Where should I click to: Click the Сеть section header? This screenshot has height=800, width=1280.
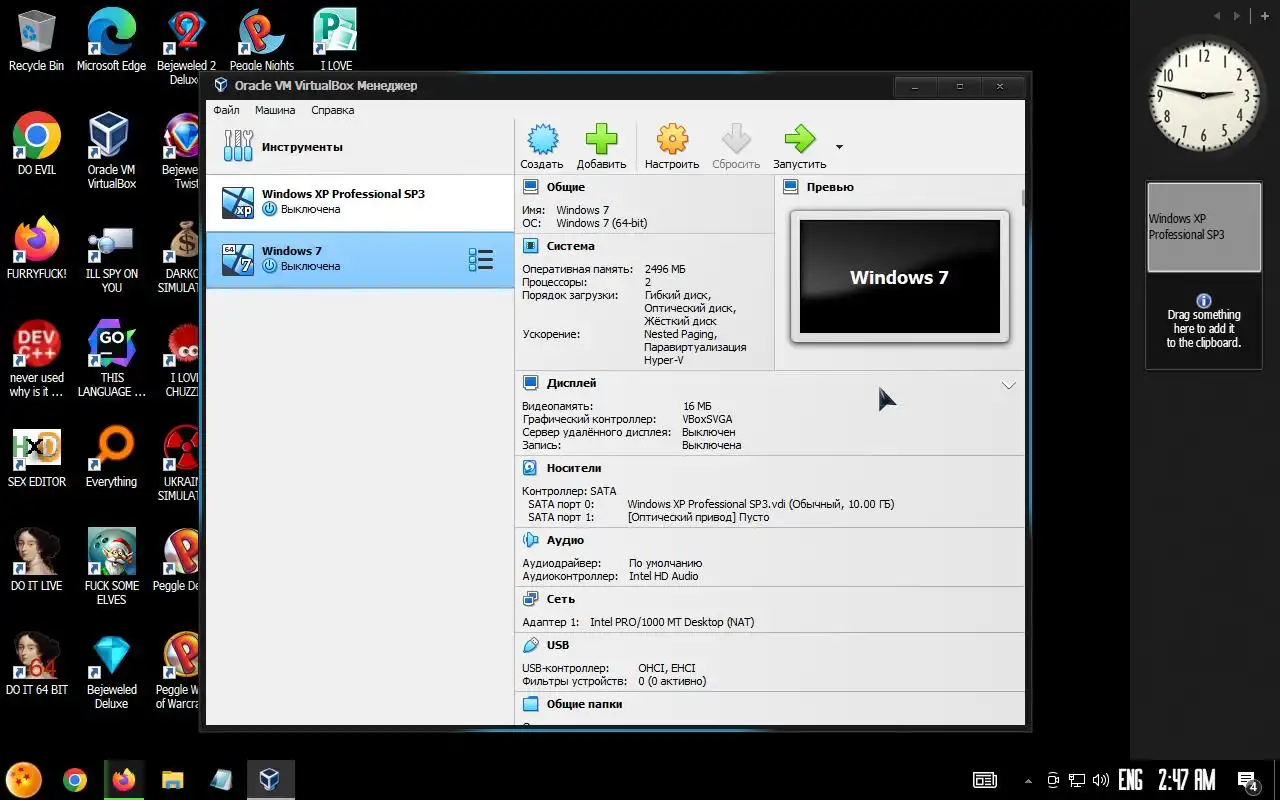click(561, 599)
